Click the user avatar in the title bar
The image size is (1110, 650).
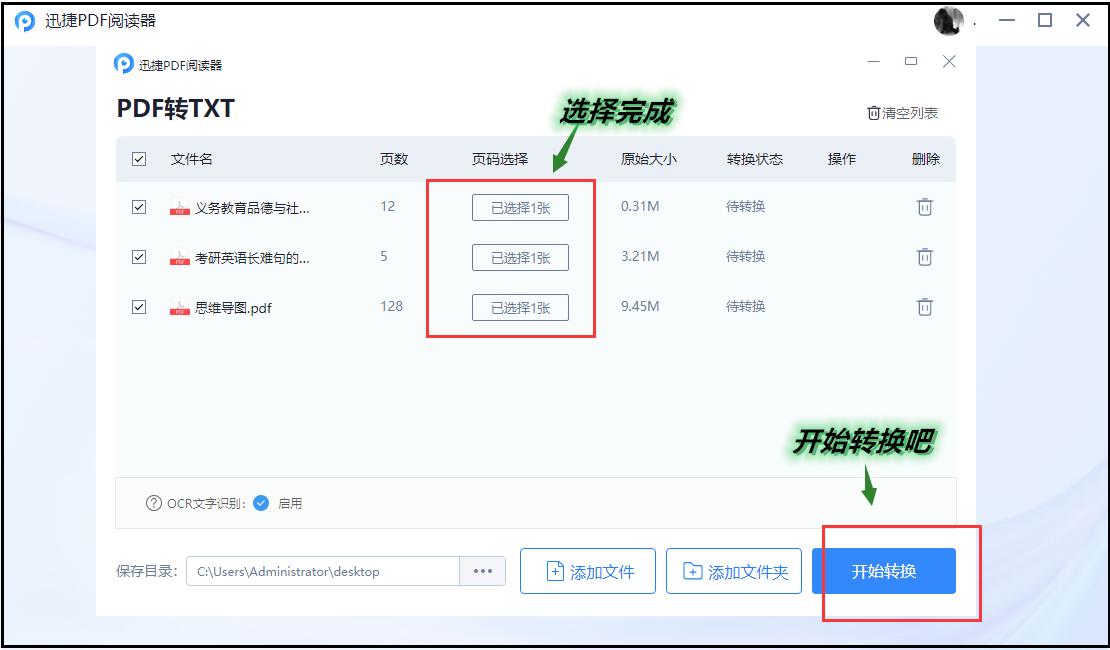click(948, 19)
